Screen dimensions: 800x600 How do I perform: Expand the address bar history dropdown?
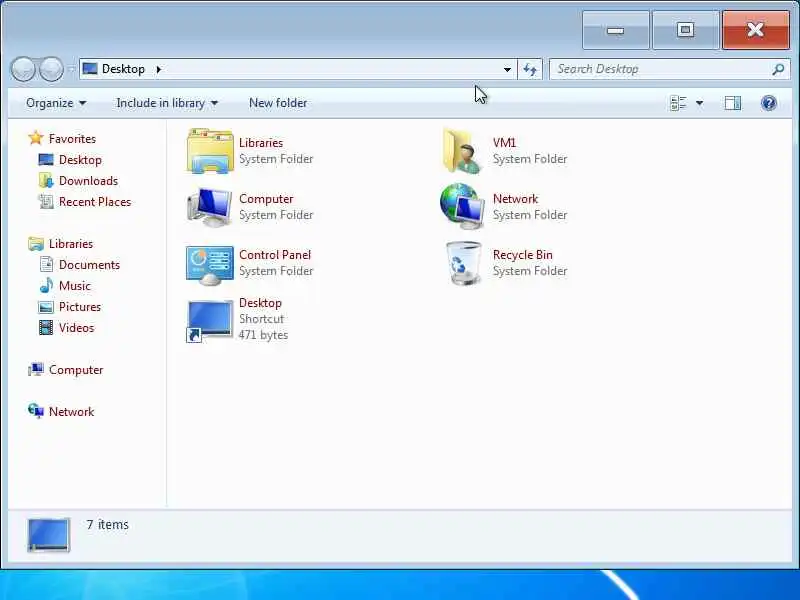pos(507,69)
